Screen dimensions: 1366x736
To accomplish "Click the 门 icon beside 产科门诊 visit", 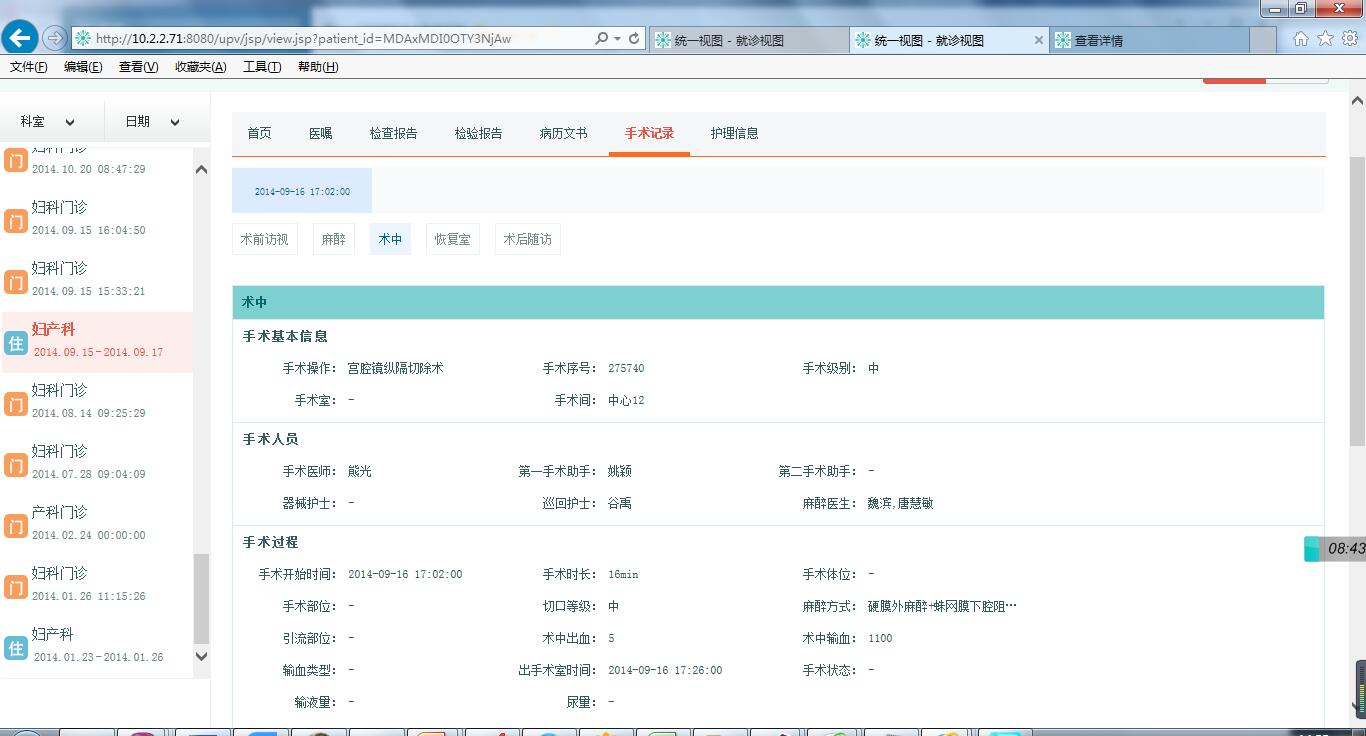I will (x=16, y=525).
